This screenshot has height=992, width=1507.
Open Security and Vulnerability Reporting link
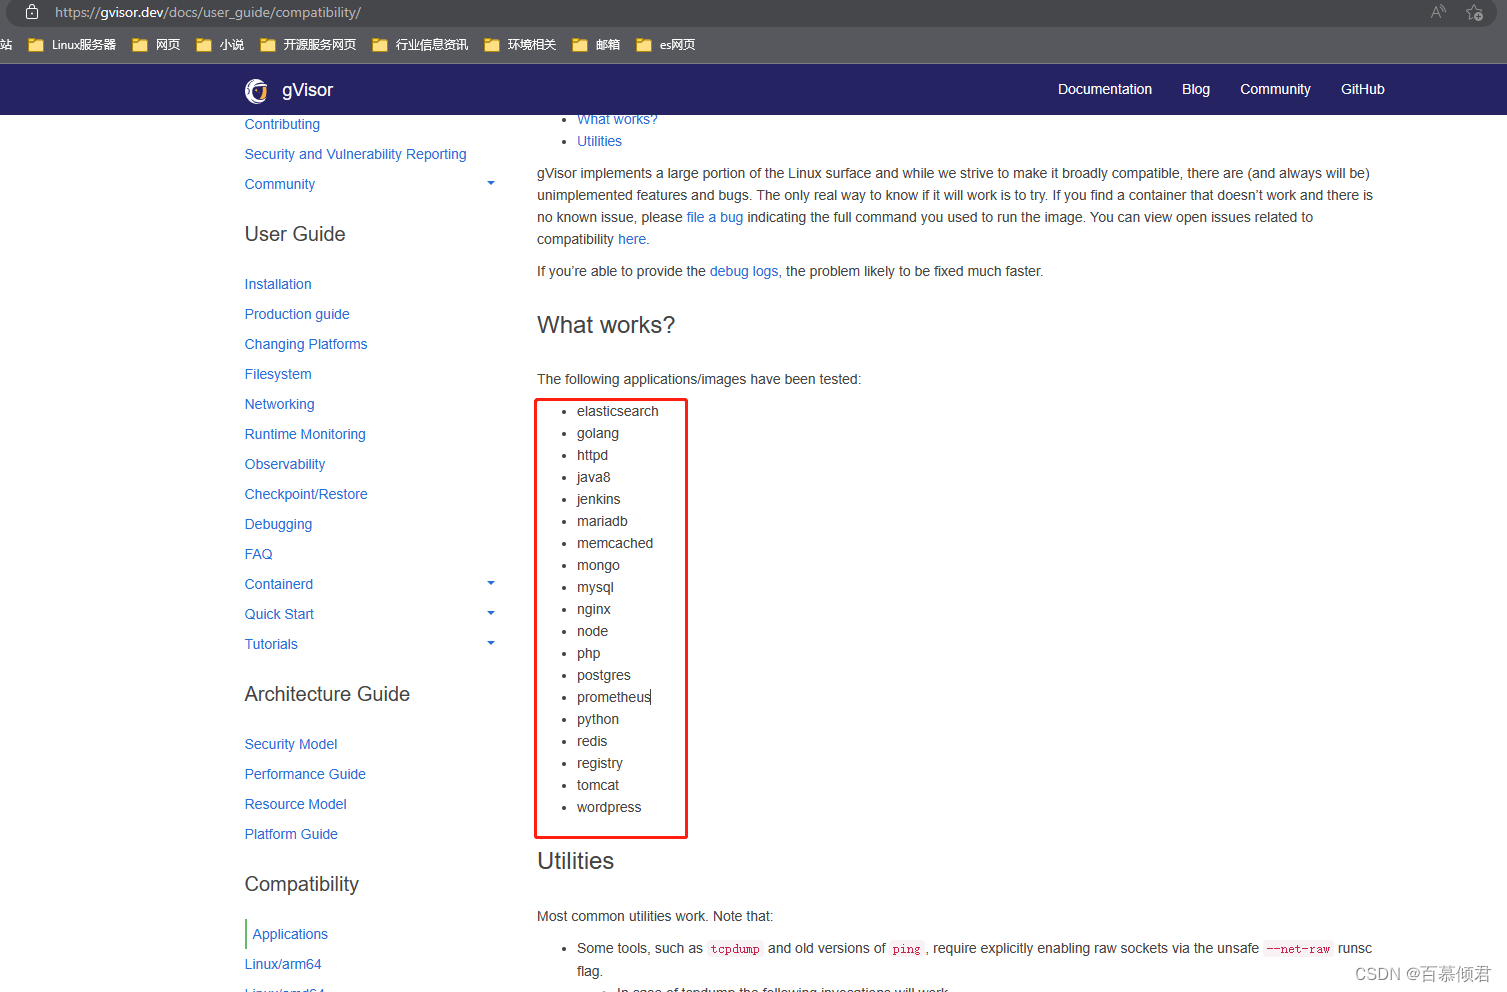tap(355, 154)
